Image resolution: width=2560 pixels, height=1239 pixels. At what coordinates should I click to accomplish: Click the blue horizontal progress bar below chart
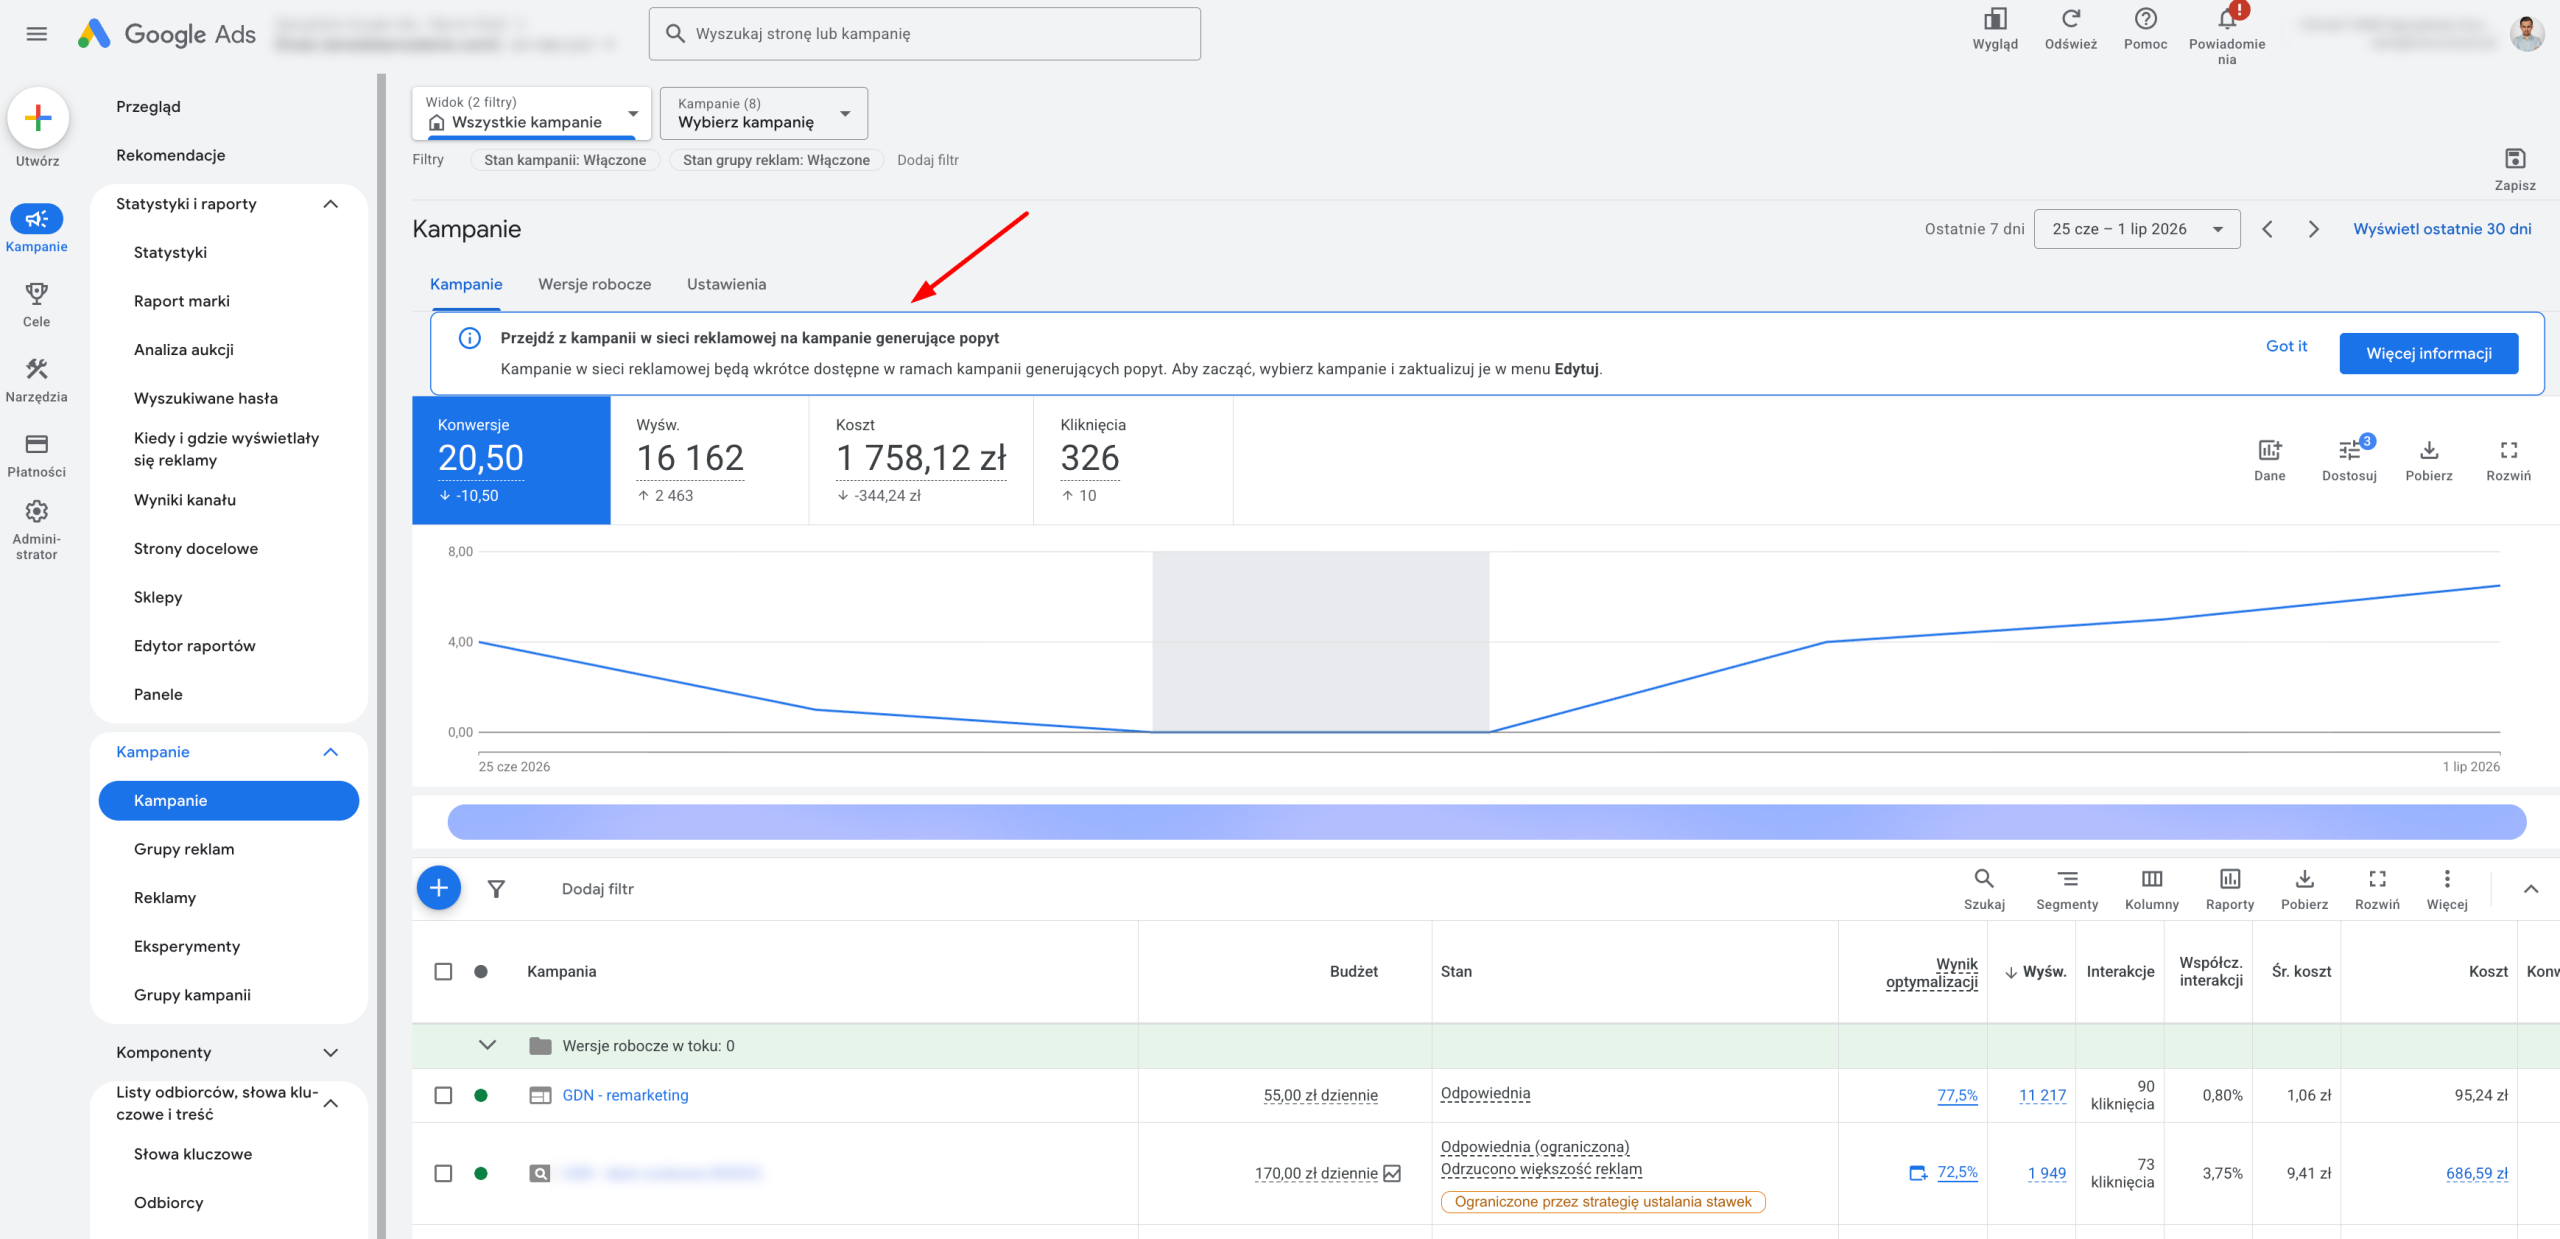pyautogui.click(x=1486, y=822)
